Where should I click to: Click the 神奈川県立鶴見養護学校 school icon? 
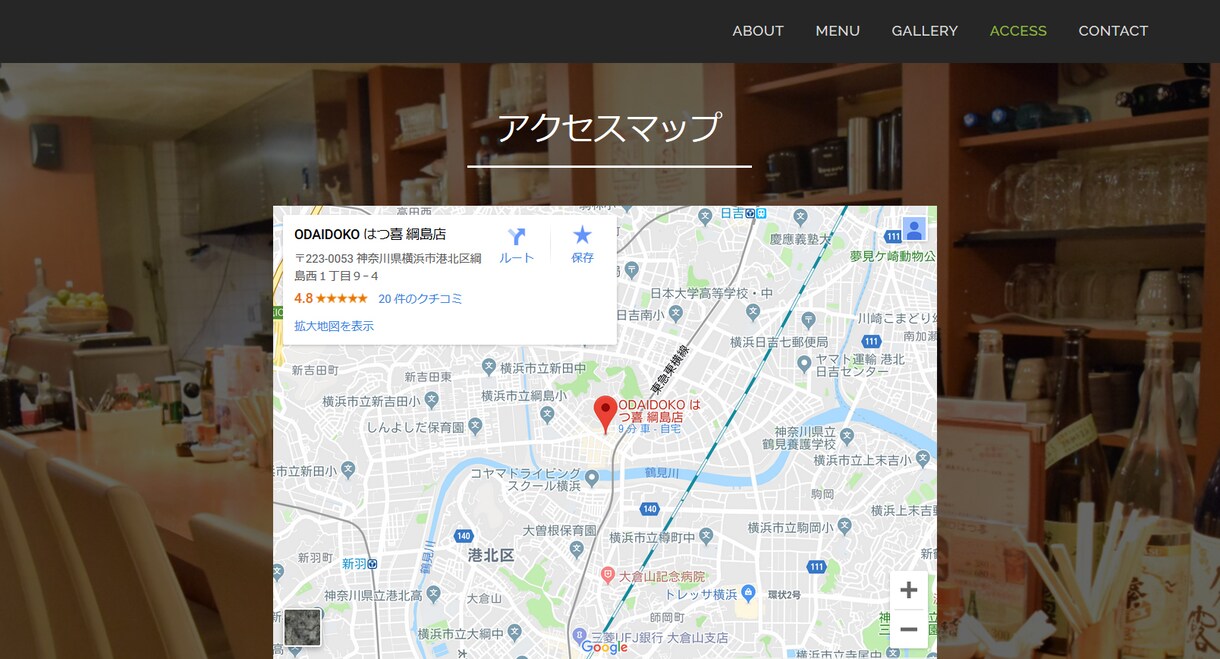point(847,435)
